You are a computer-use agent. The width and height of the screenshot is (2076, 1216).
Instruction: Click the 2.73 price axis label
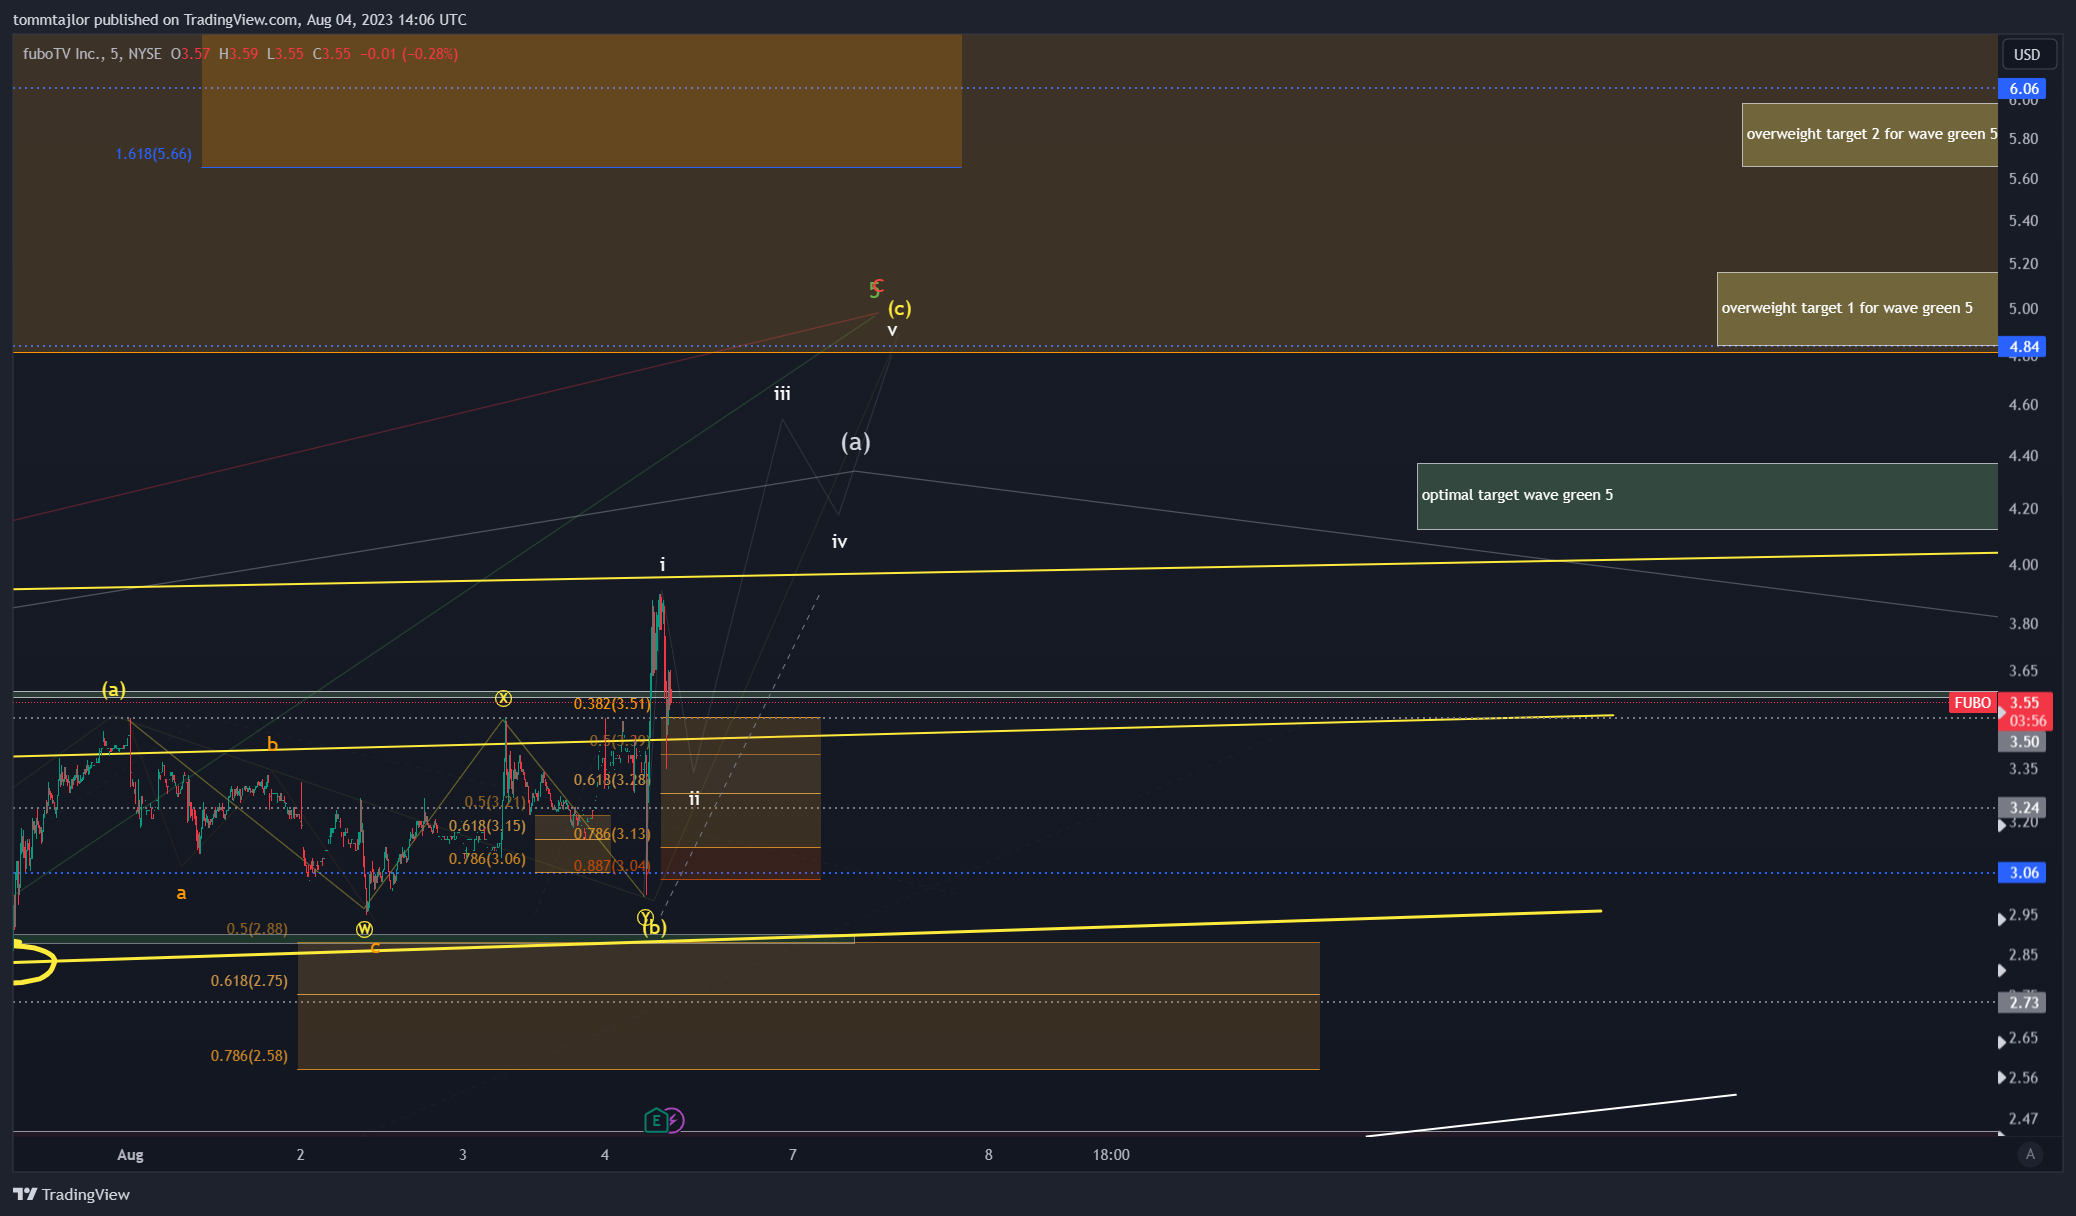pos(2022,1002)
